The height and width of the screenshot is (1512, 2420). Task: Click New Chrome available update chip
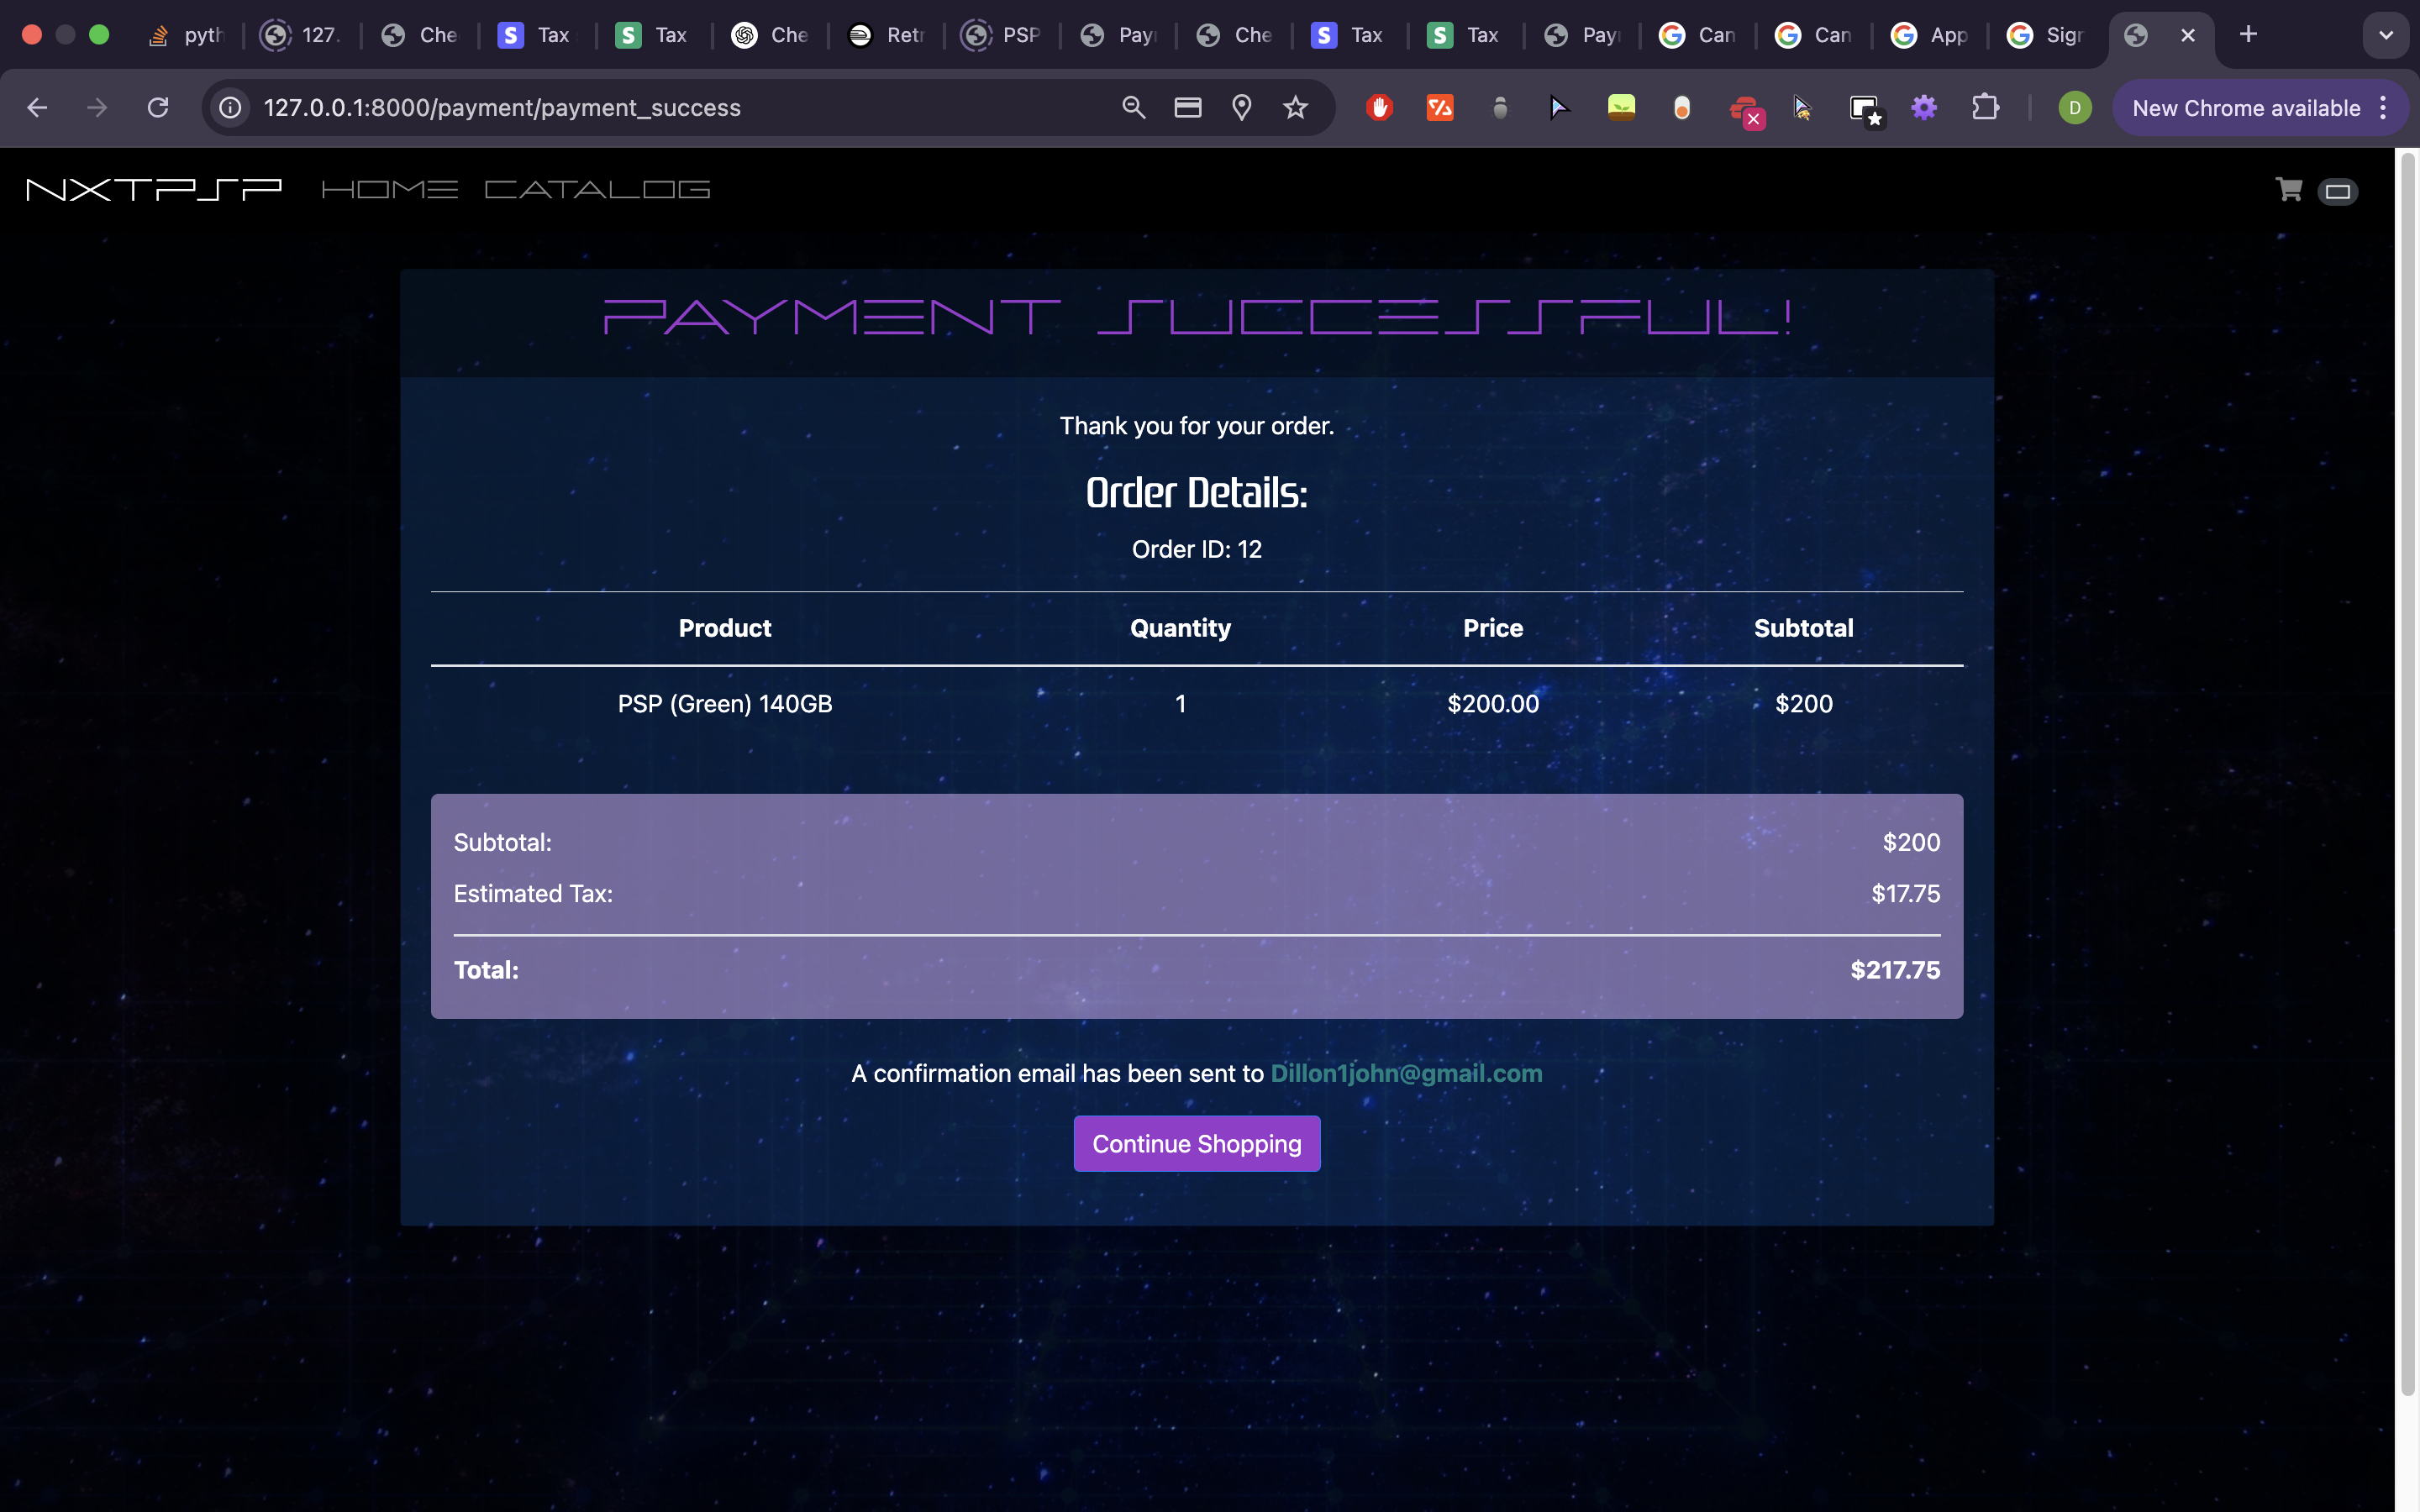(2245, 108)
